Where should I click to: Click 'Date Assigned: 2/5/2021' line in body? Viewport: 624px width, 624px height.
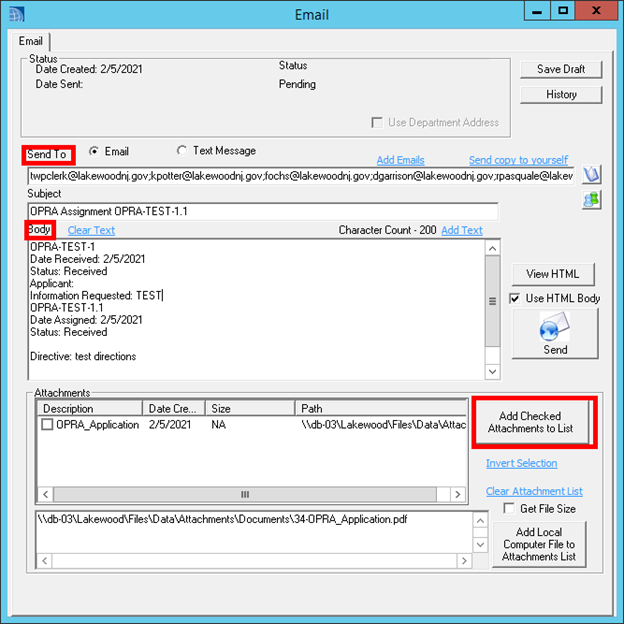point(86,320)
